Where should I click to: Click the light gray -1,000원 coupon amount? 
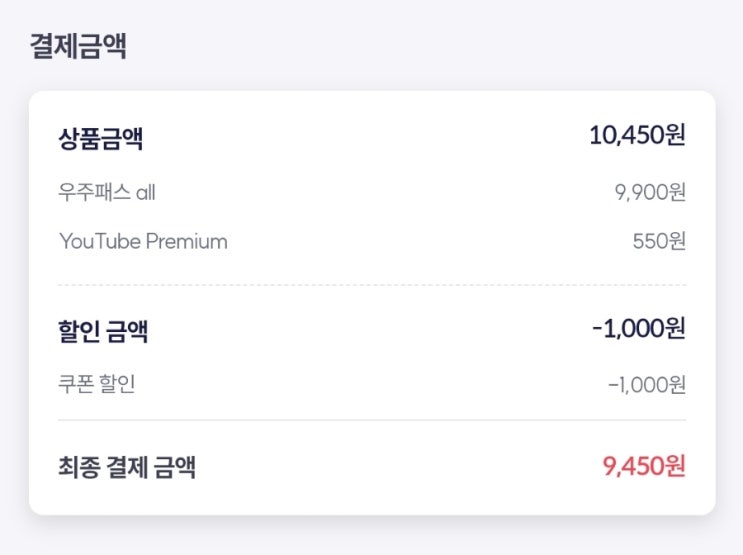pos(646,384)
